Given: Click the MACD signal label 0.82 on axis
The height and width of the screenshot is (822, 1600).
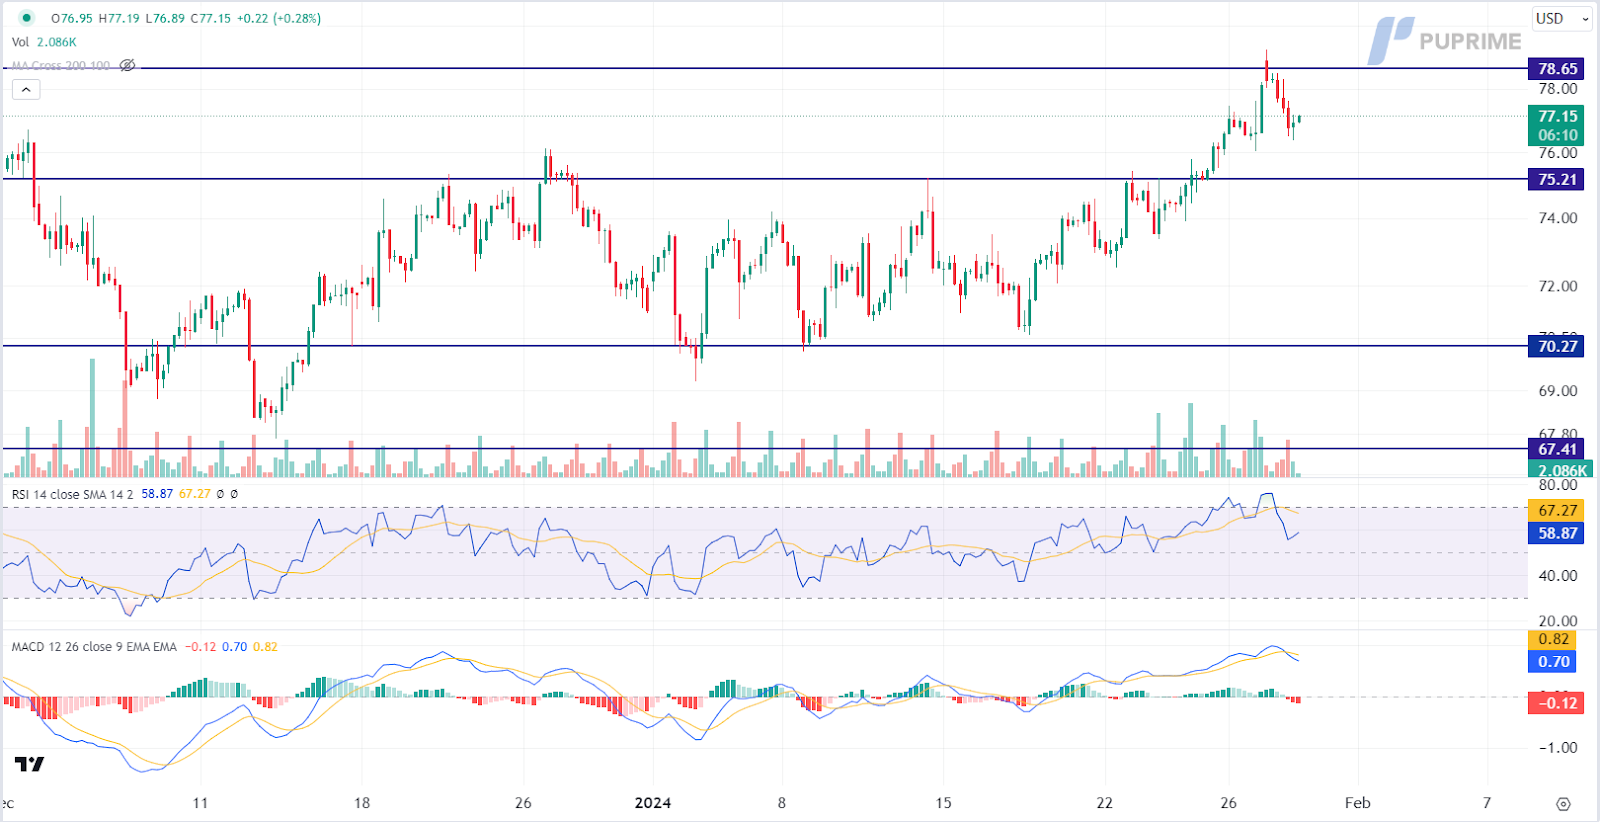Looking at the screenshot, I should coord(1553,639).
